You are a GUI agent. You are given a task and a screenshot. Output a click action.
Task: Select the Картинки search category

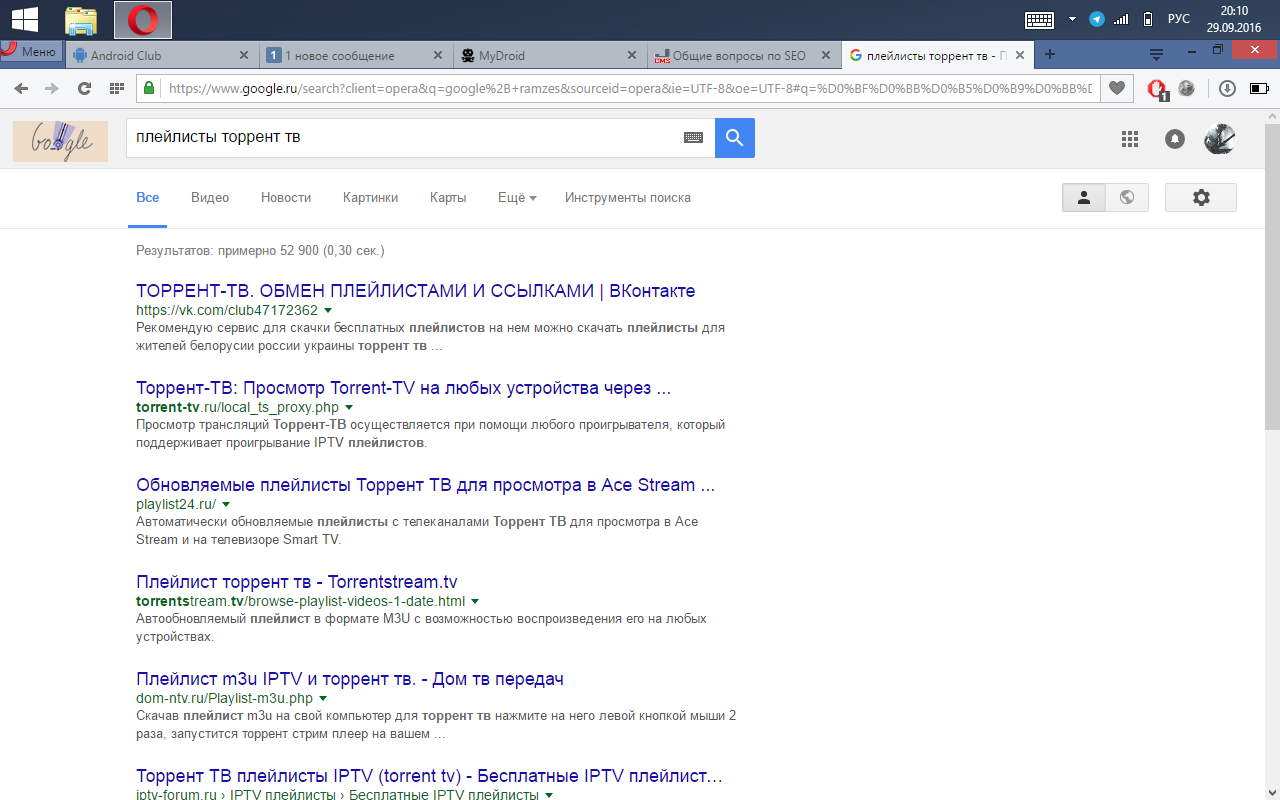370,198
